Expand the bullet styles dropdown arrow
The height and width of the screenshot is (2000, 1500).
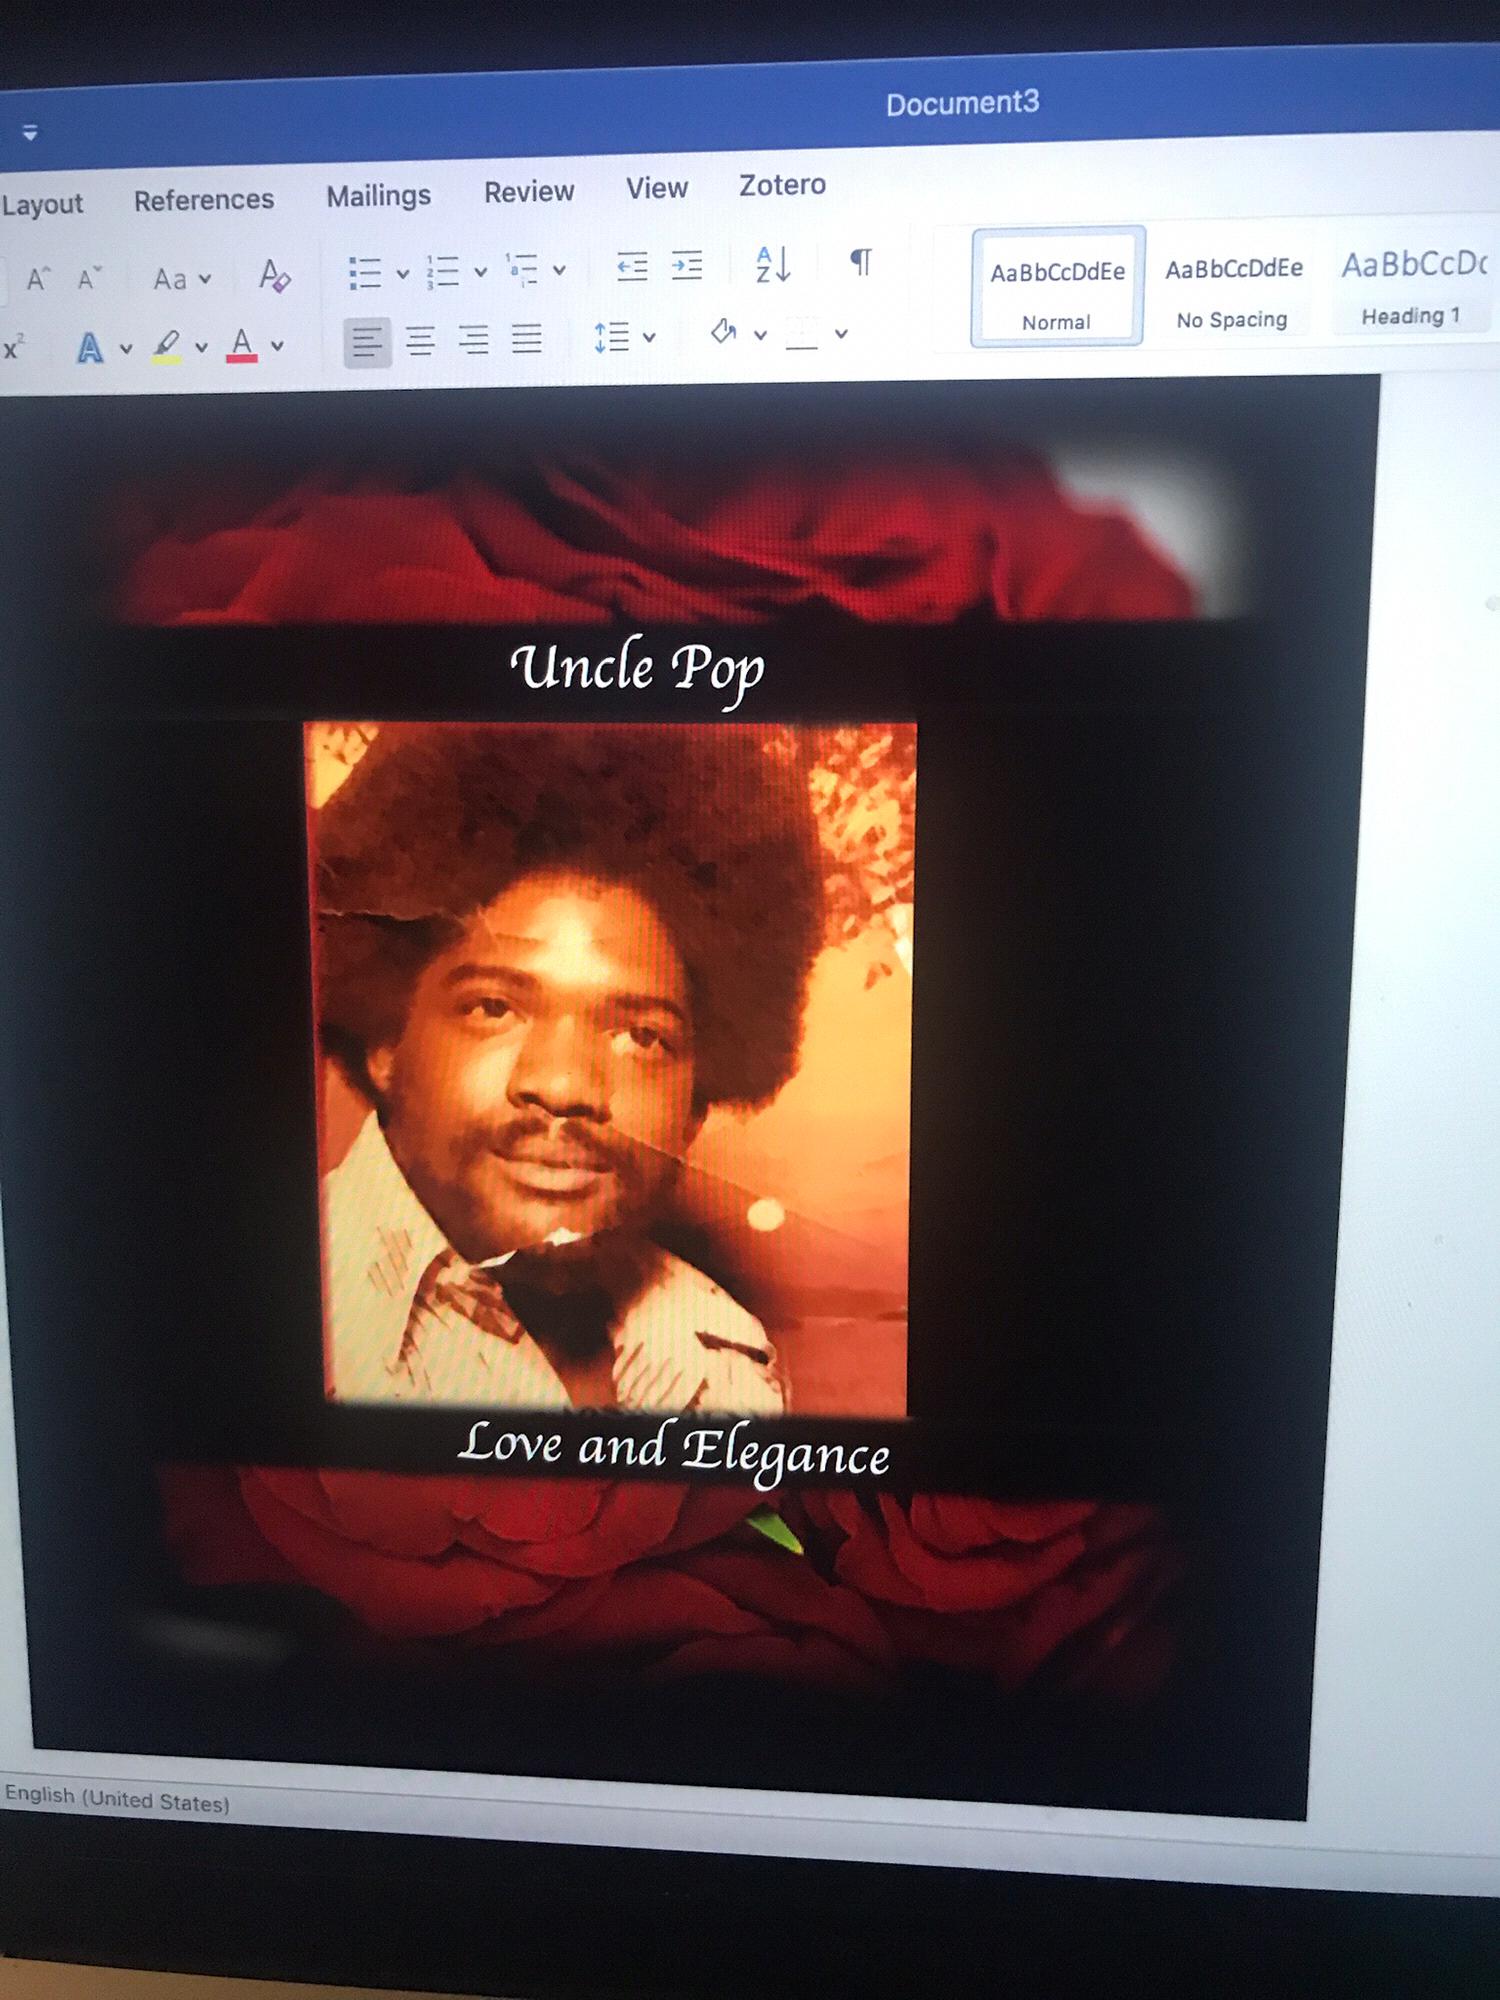click(x=402, y=273)
